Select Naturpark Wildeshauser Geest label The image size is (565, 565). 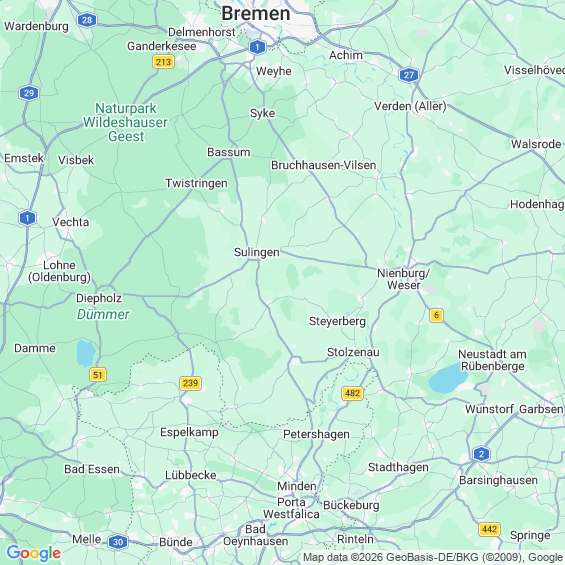(x=125, y=122)
